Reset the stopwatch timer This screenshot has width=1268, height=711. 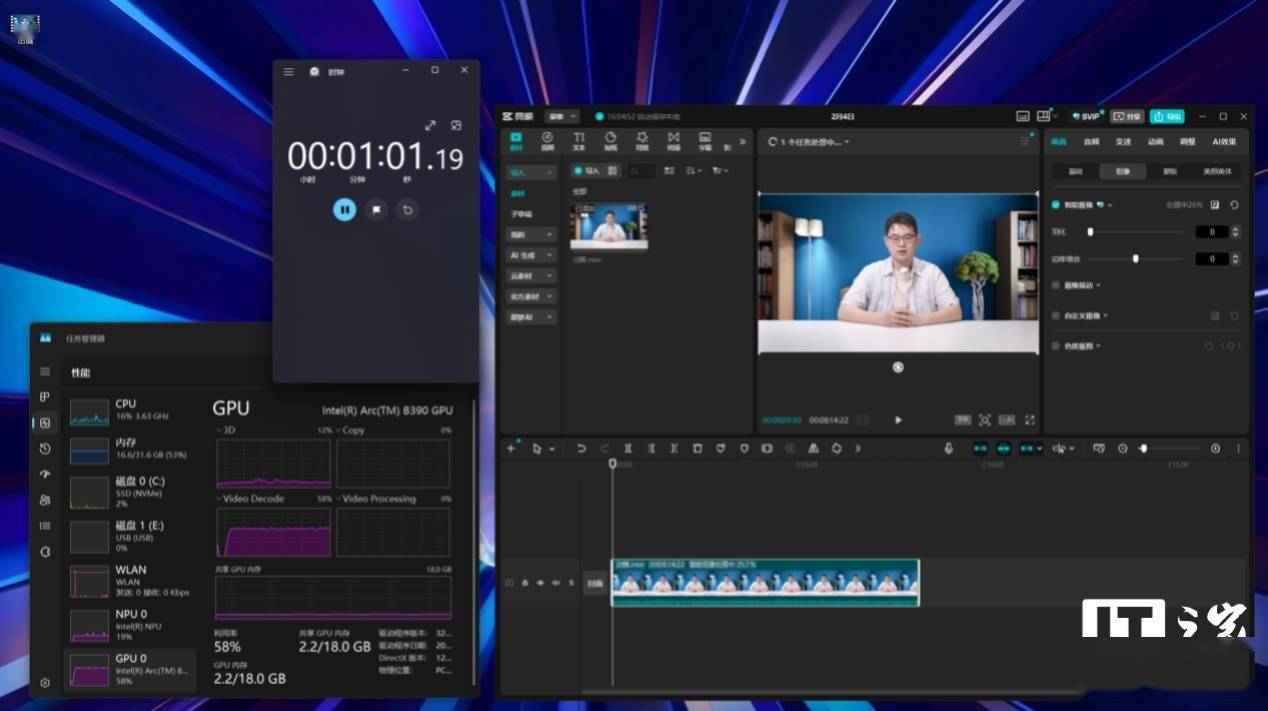point(407,209)
